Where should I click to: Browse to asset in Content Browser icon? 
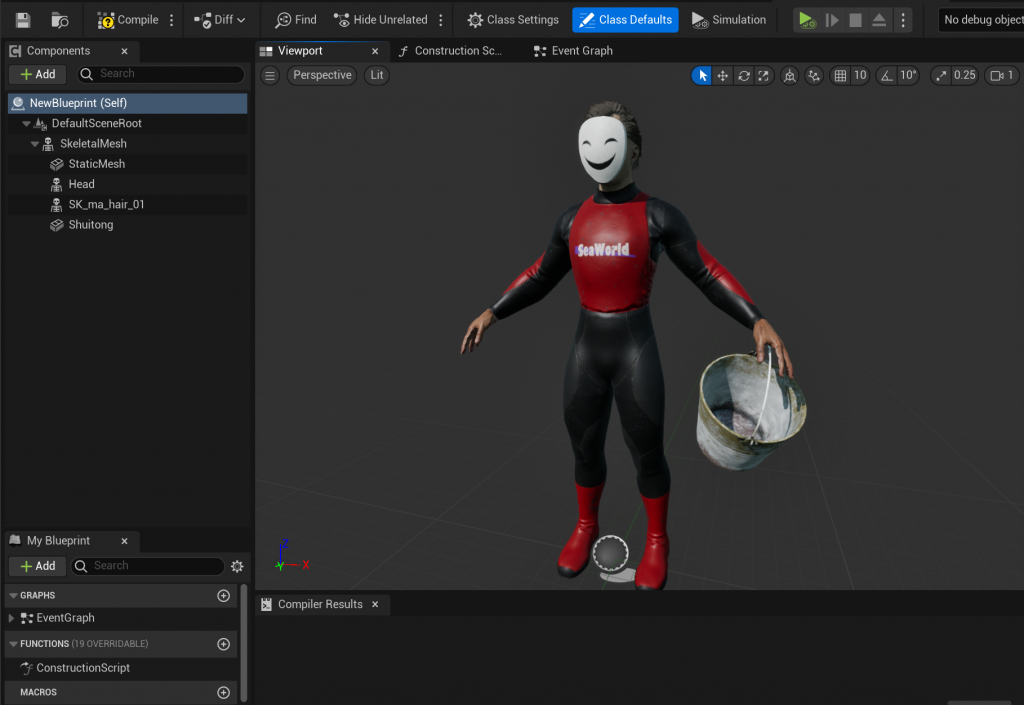[x=59, y=20]
